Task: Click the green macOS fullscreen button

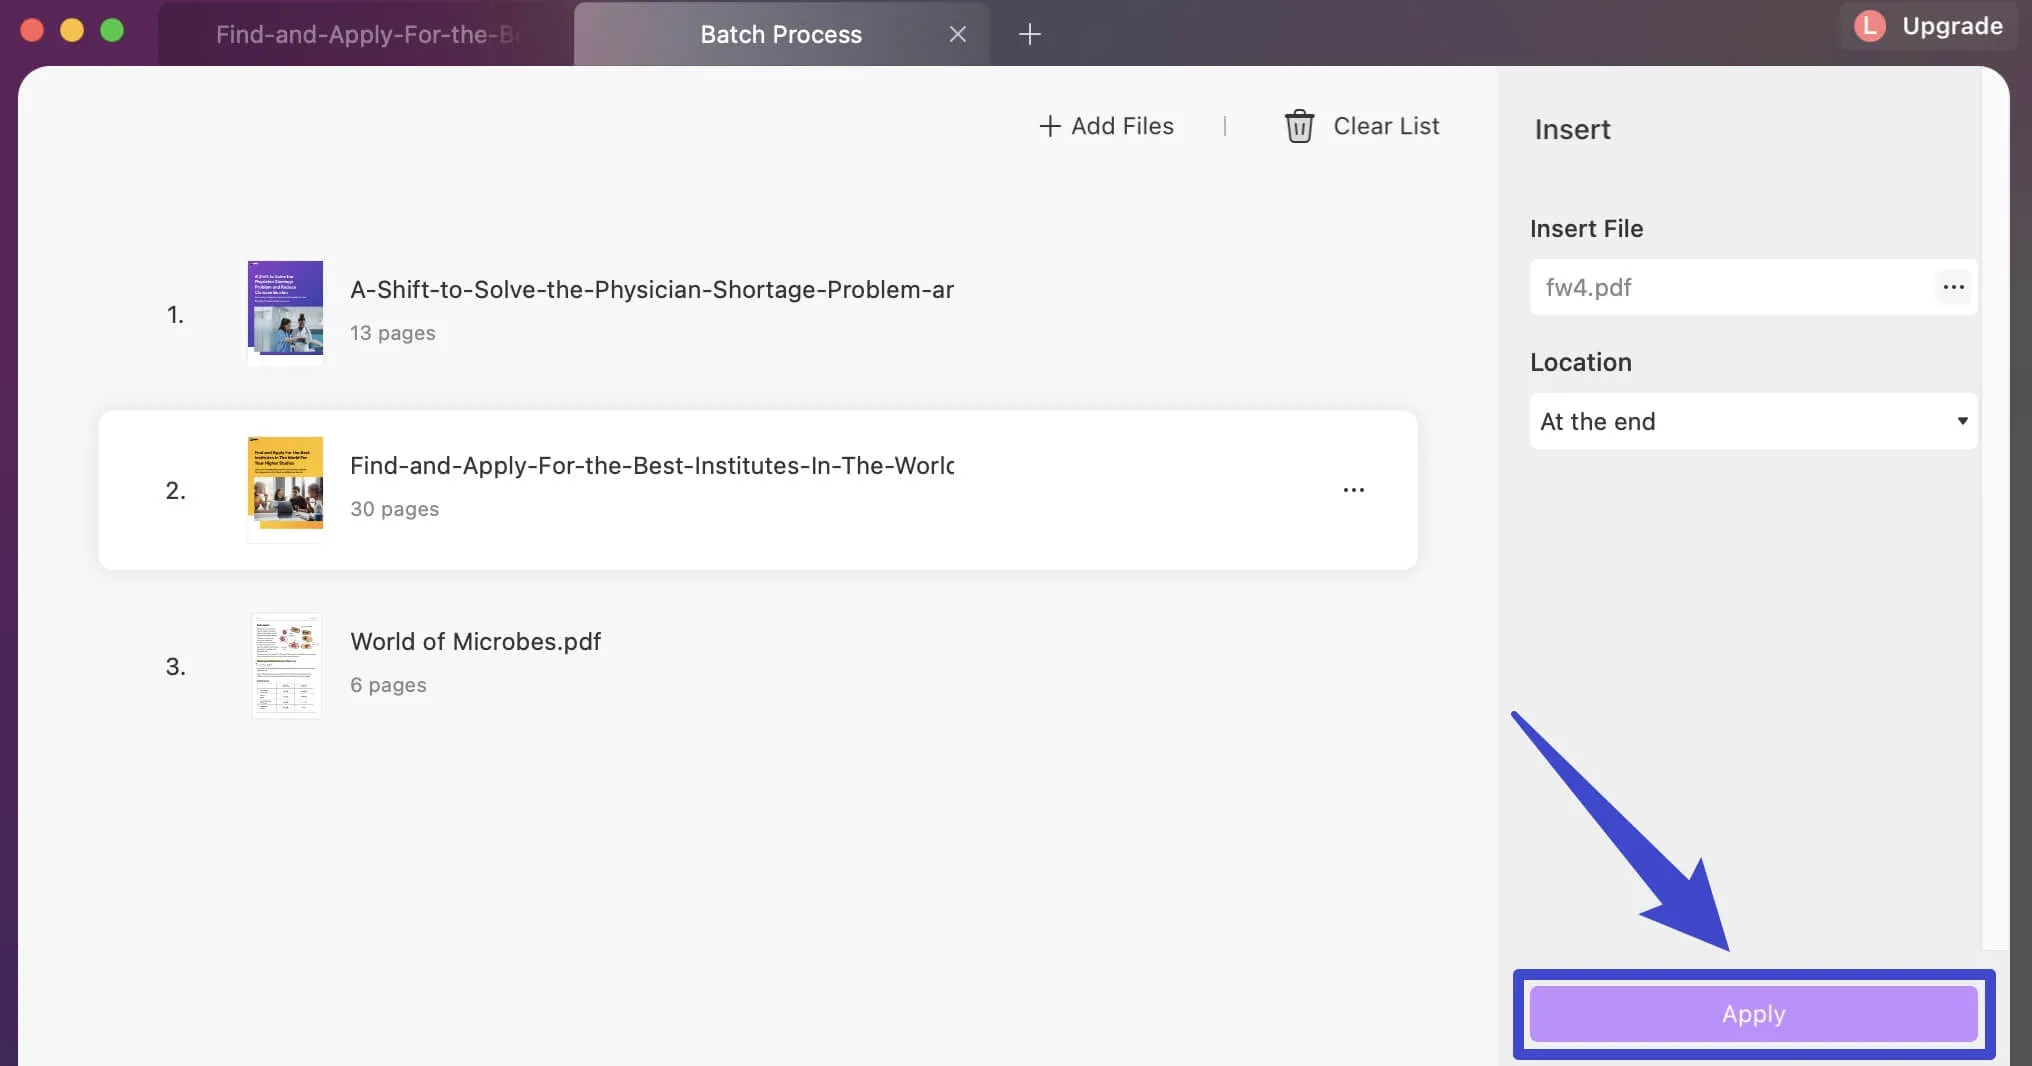Action: point(112,30)
